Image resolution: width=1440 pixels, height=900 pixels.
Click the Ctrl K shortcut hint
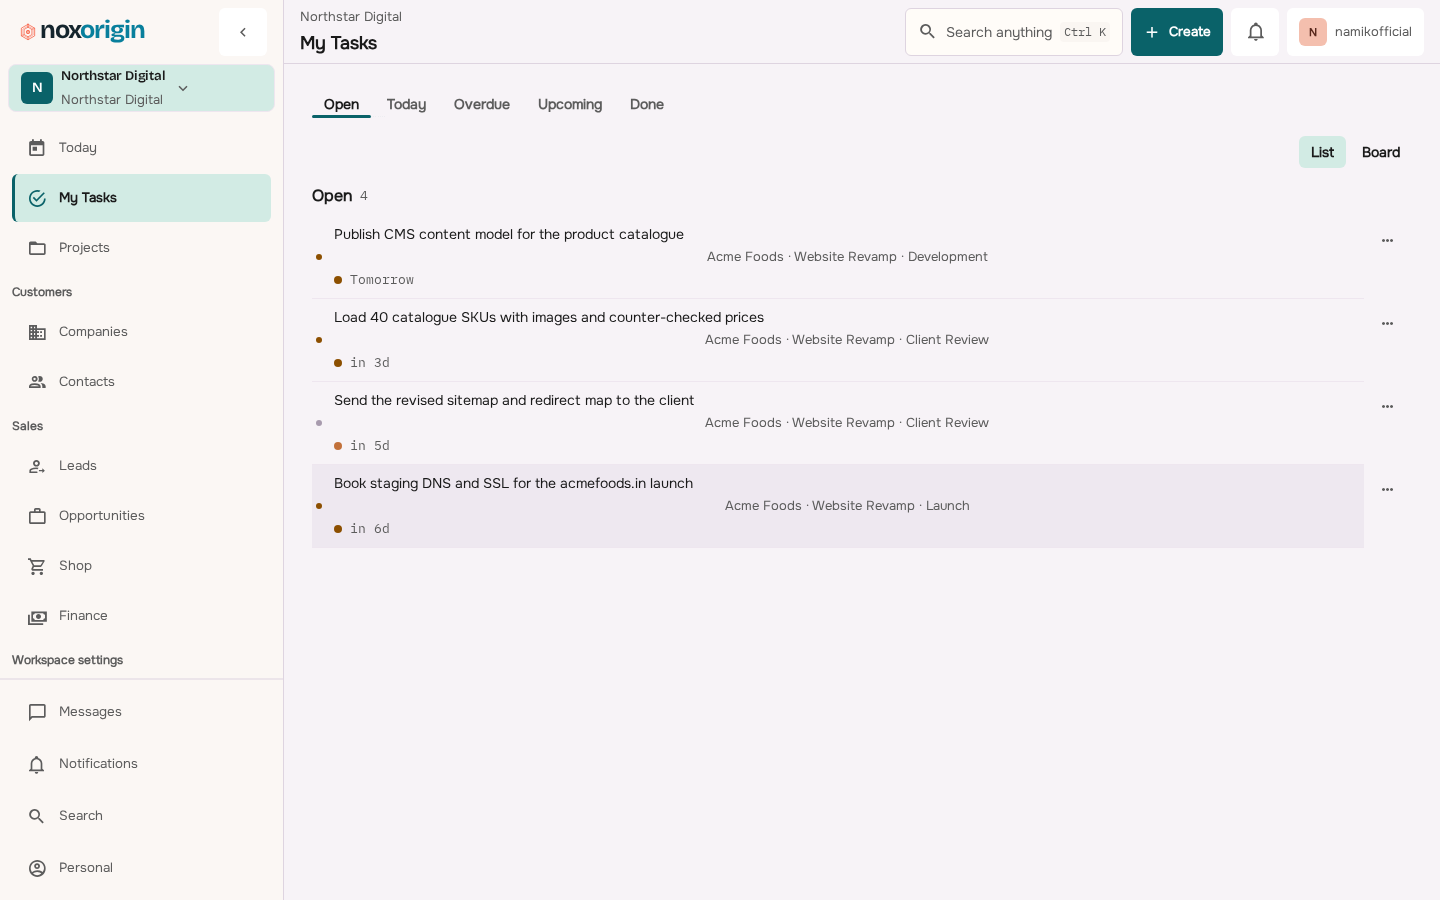pos(1085,32)
